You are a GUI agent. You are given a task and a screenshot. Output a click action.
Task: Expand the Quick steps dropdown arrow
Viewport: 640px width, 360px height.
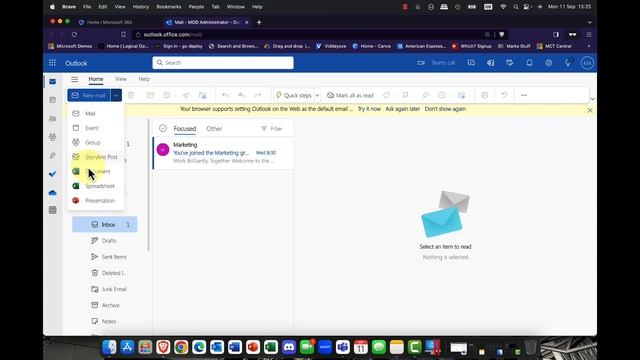317,96
